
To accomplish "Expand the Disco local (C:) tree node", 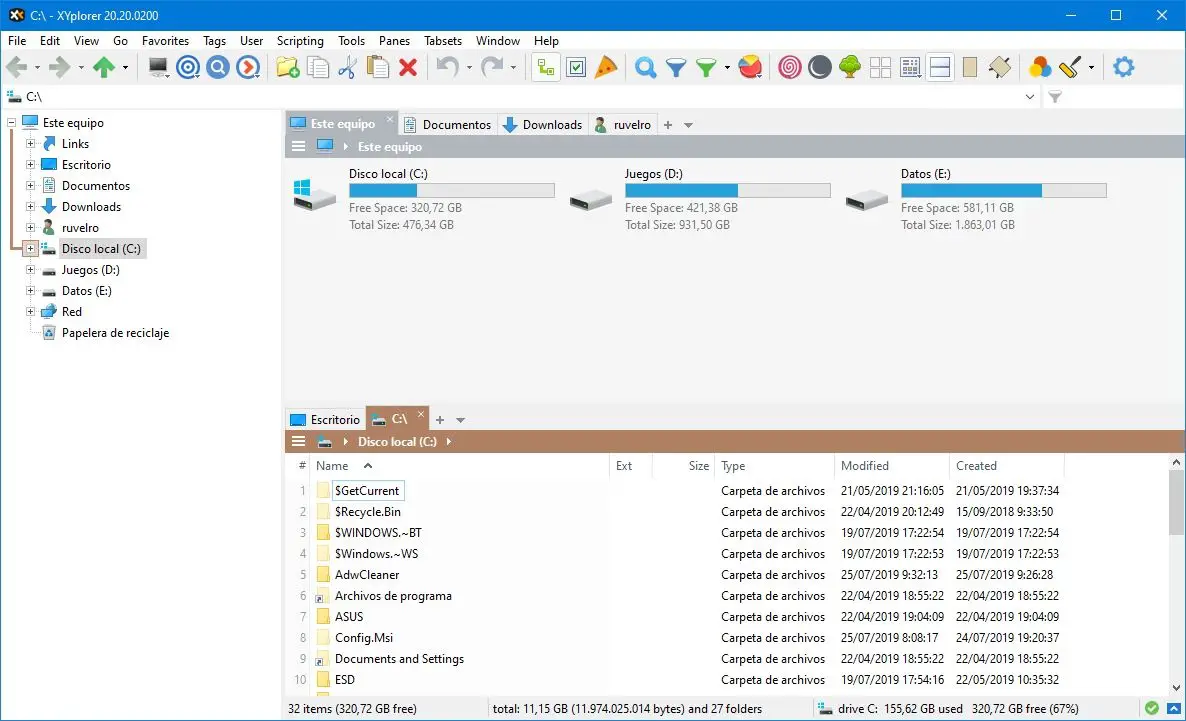I will pos(30,248).
